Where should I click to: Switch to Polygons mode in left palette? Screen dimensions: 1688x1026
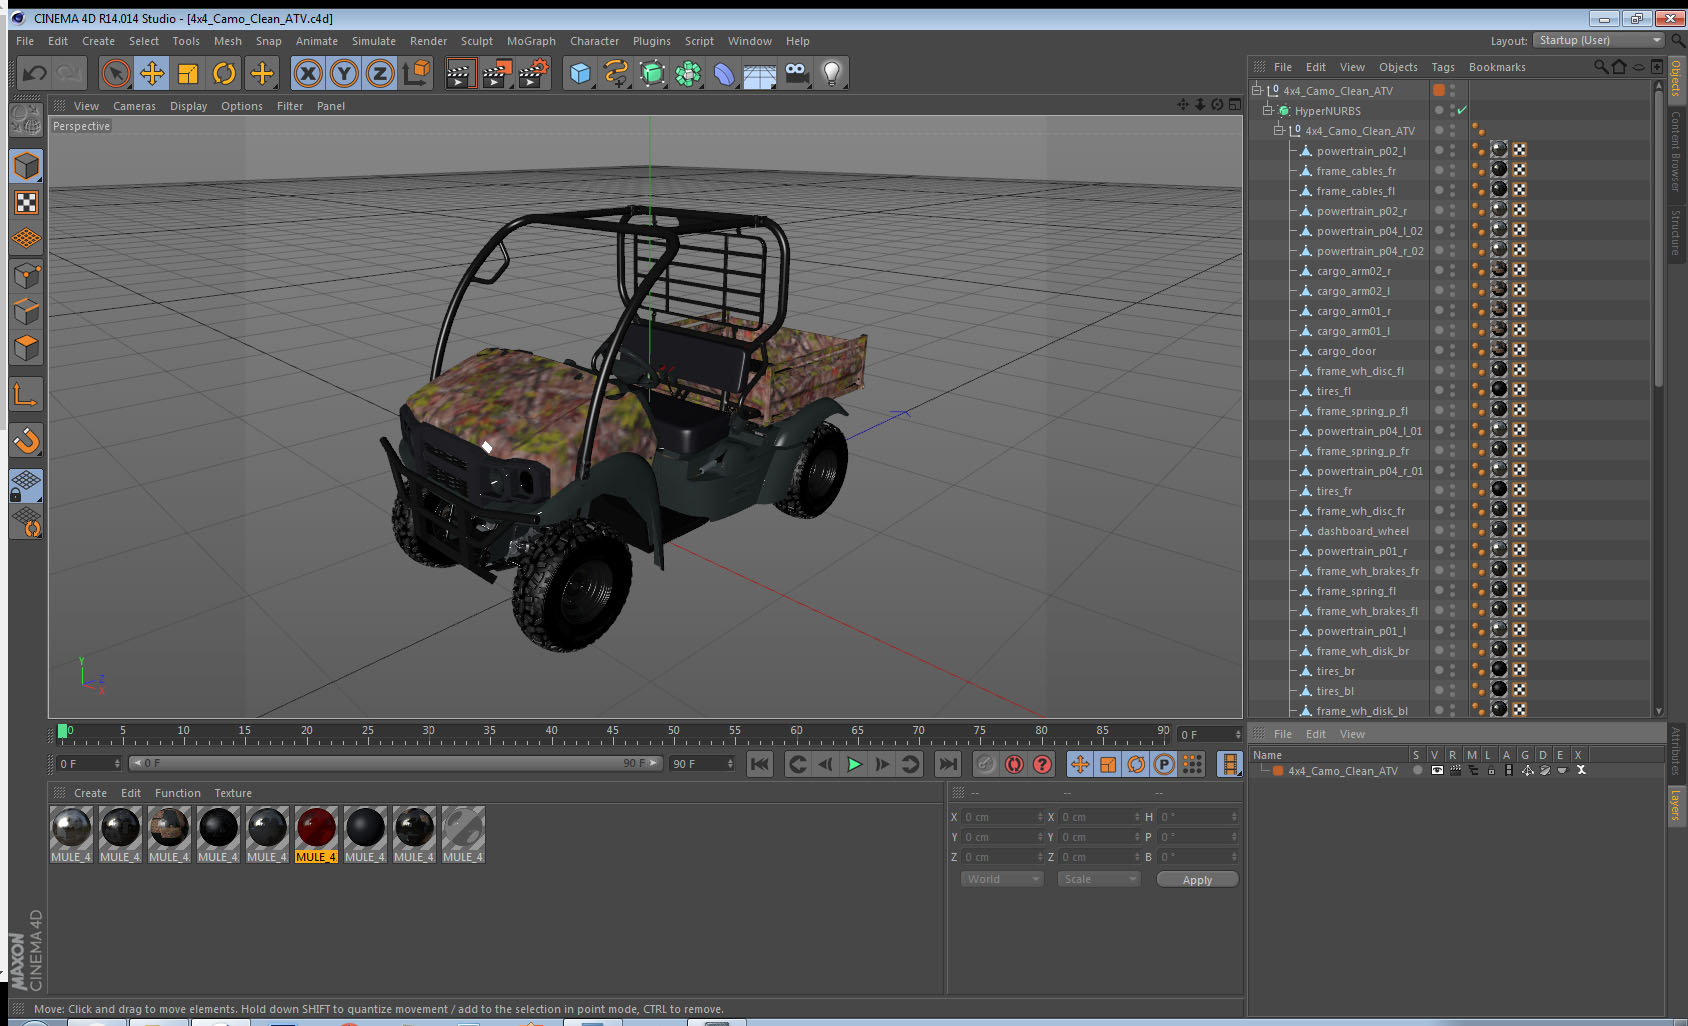point(26,347)
